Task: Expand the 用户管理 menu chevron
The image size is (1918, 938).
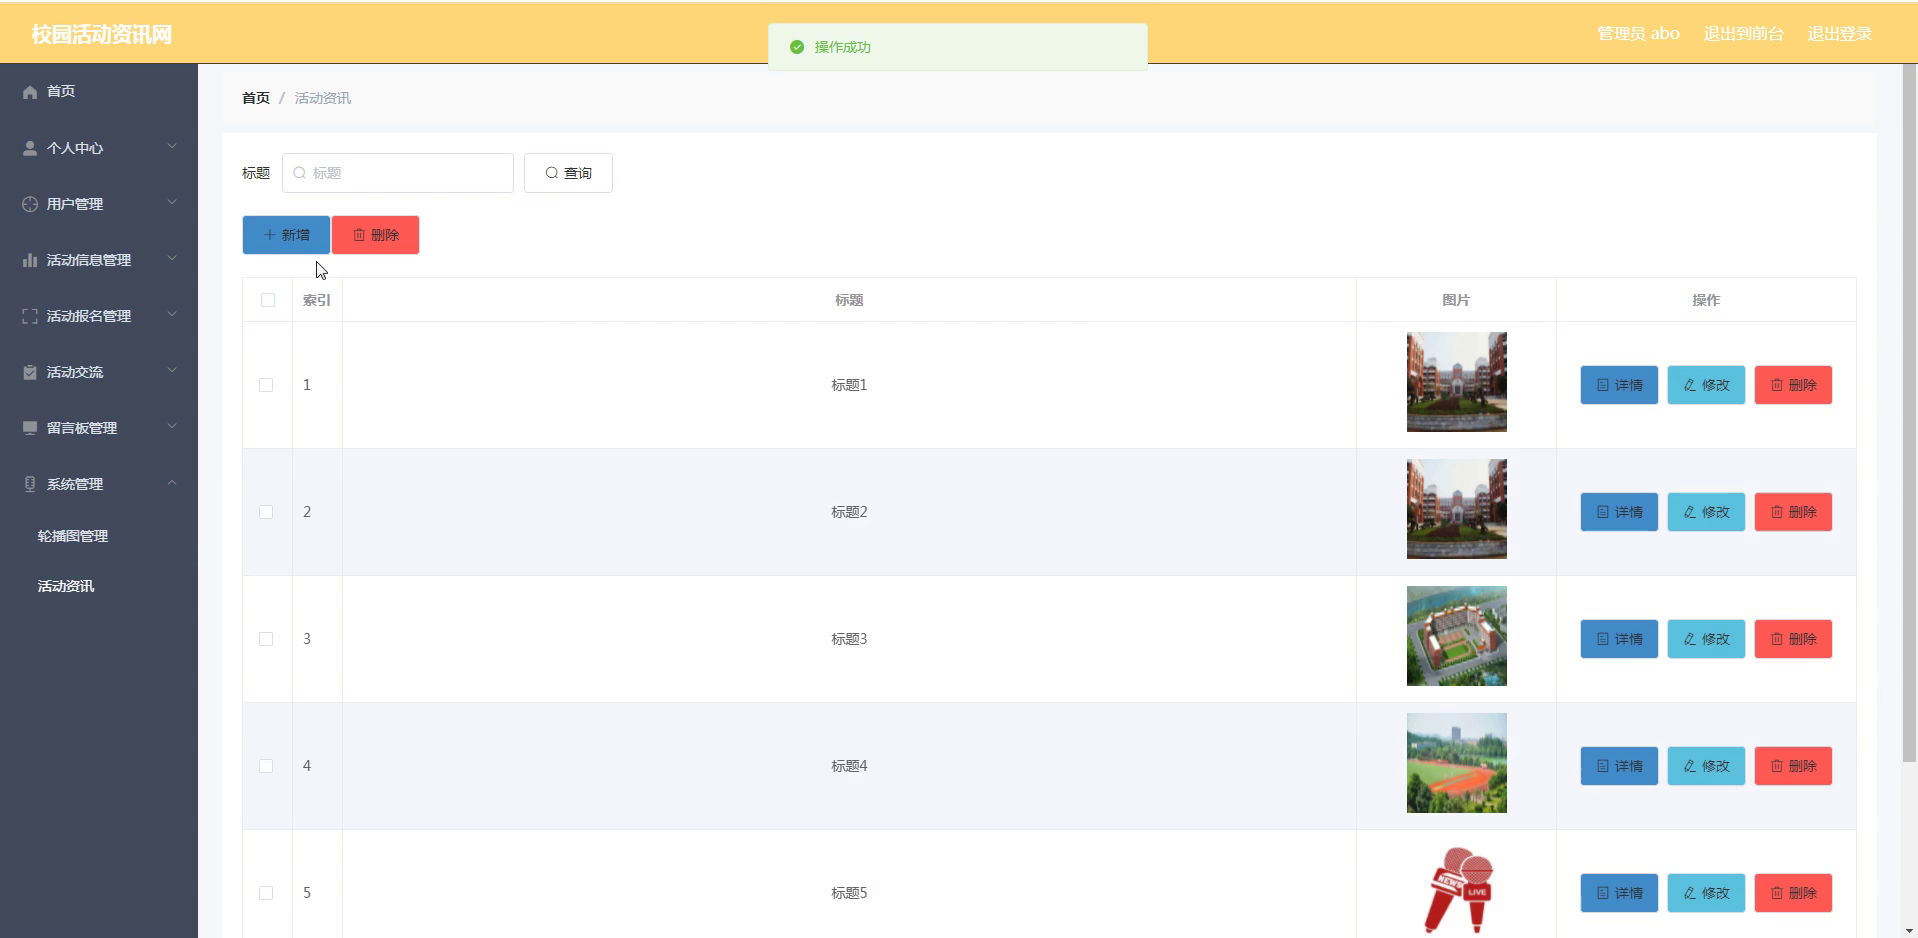Action: coord(172,202)
